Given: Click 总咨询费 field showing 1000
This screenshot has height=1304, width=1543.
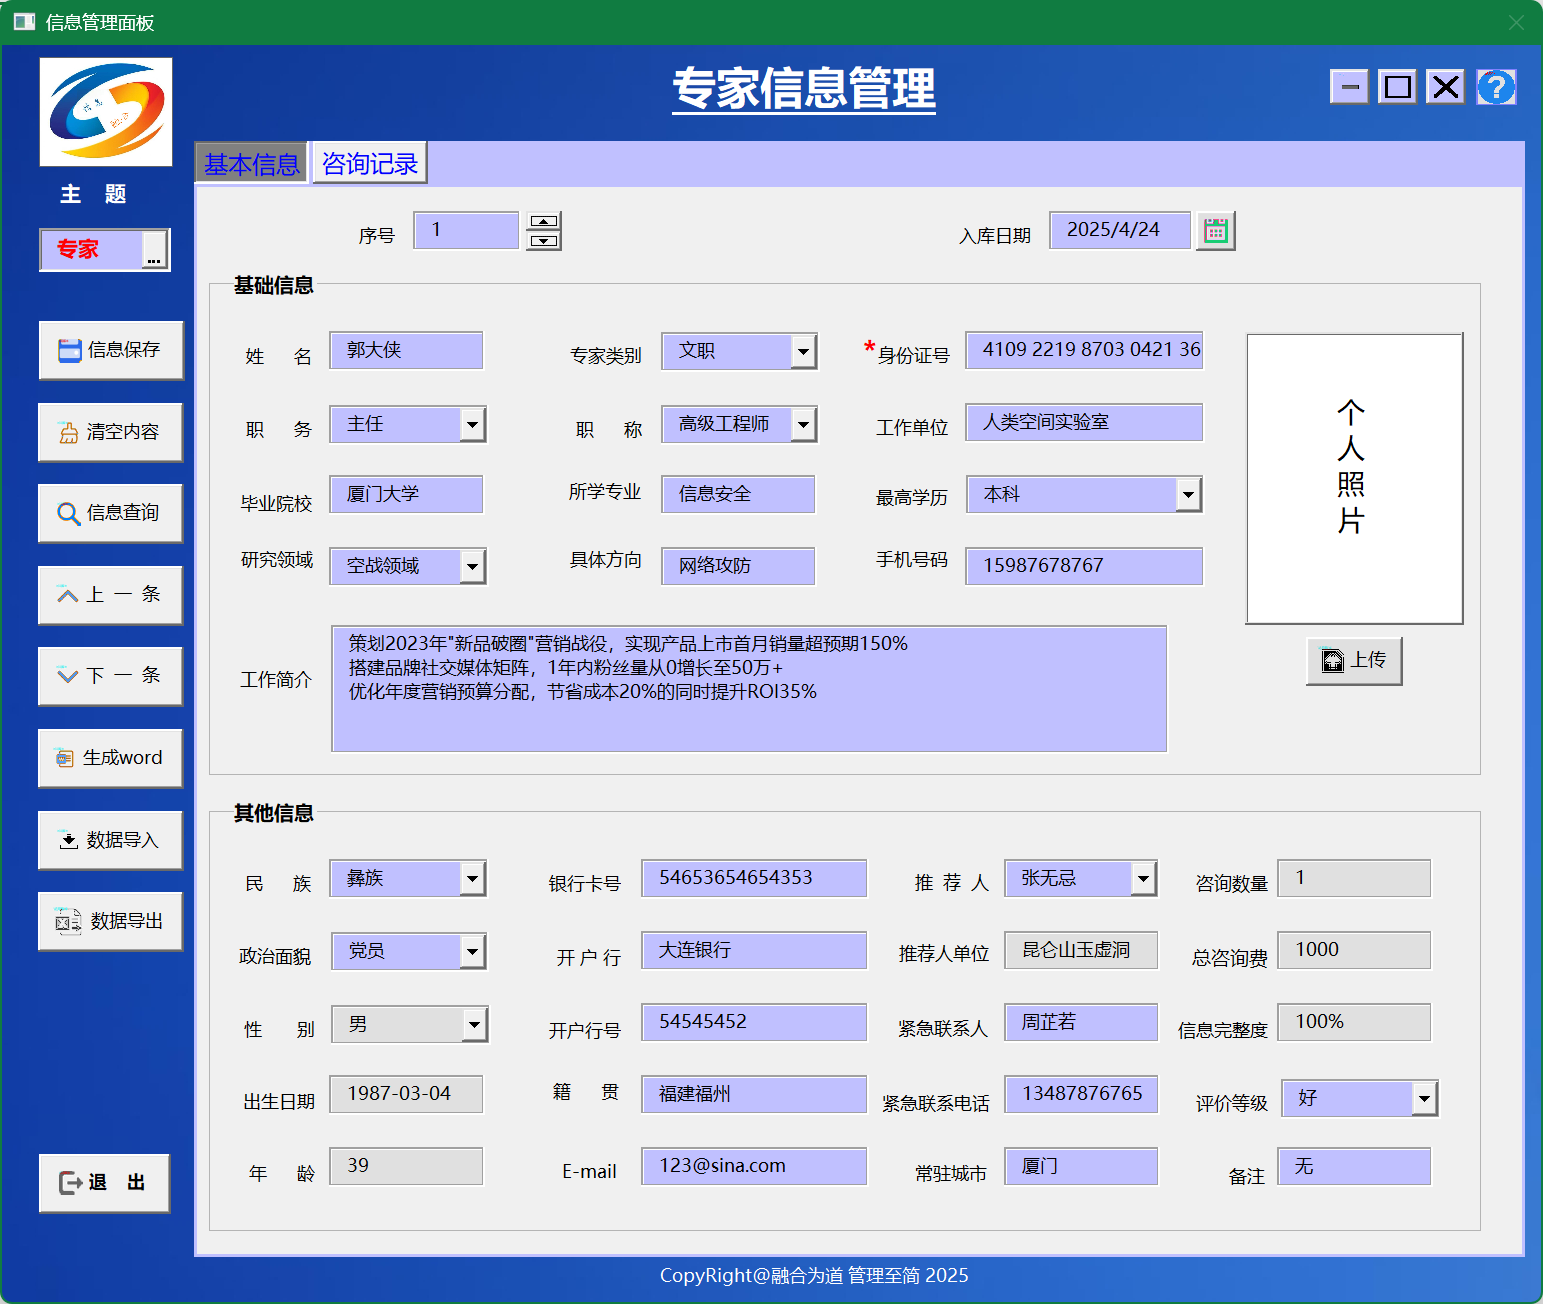Looking at the screenshot, I should click(1354, 950).
